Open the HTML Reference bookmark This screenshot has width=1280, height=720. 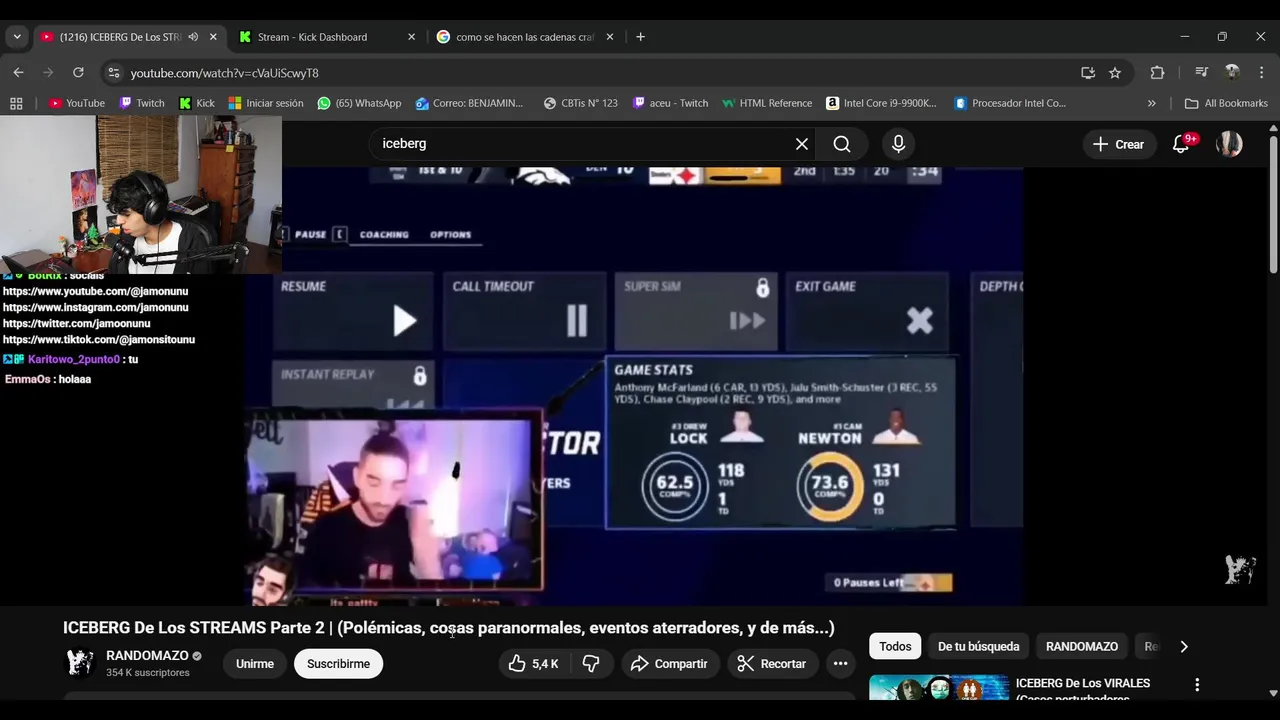[767, 103]
